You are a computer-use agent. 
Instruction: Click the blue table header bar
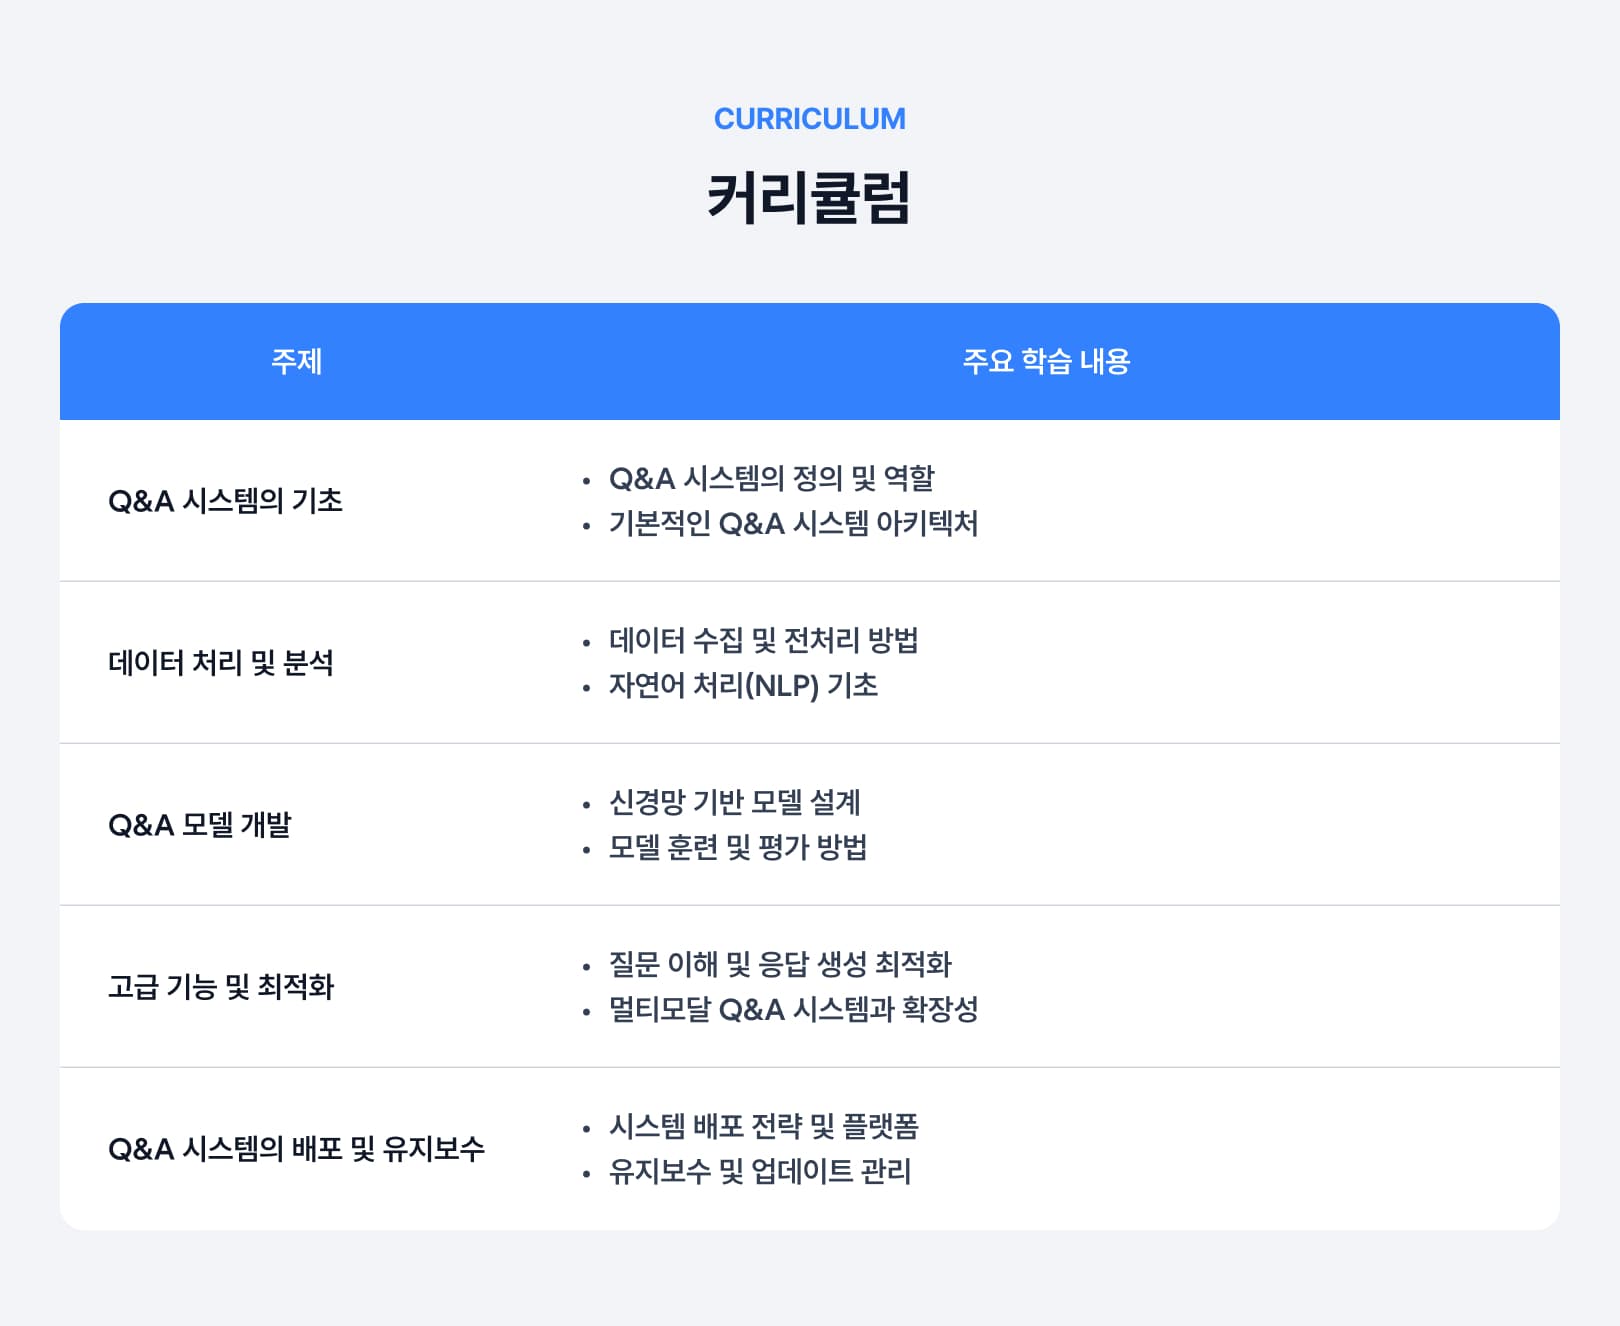pos(810,361)
